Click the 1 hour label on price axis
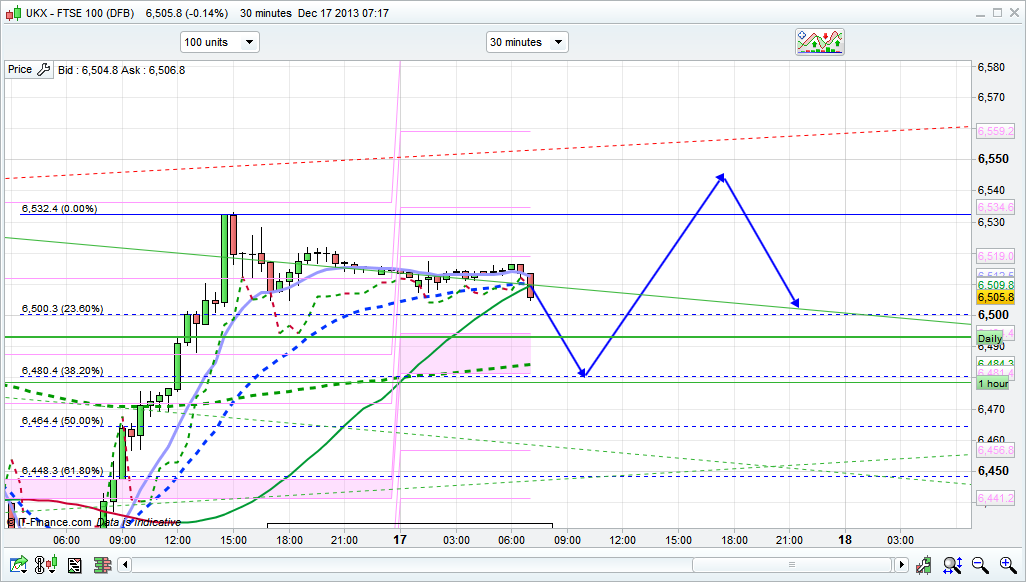The image size is (1026, 582). (993, 384)
